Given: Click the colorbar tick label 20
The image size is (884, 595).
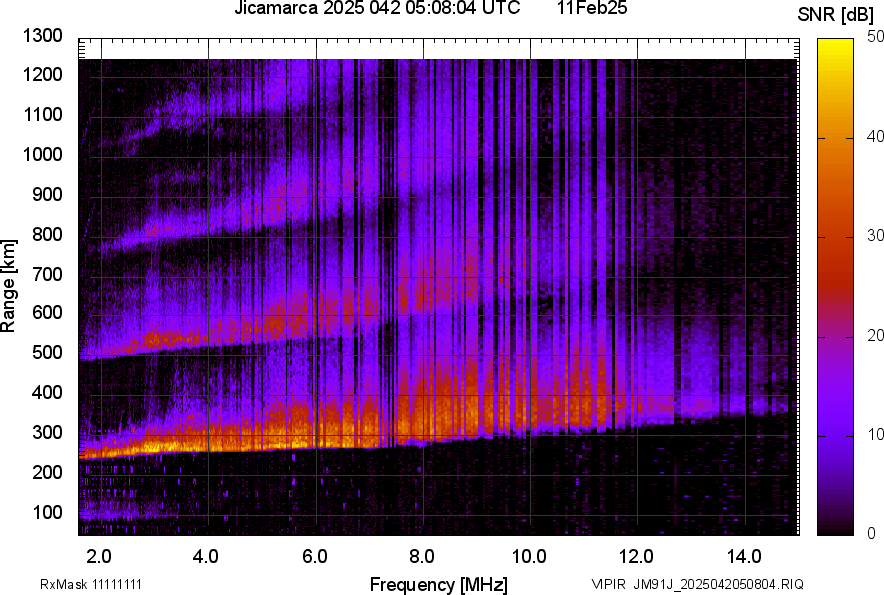Looking at the screenshot, I should (875, 335).
